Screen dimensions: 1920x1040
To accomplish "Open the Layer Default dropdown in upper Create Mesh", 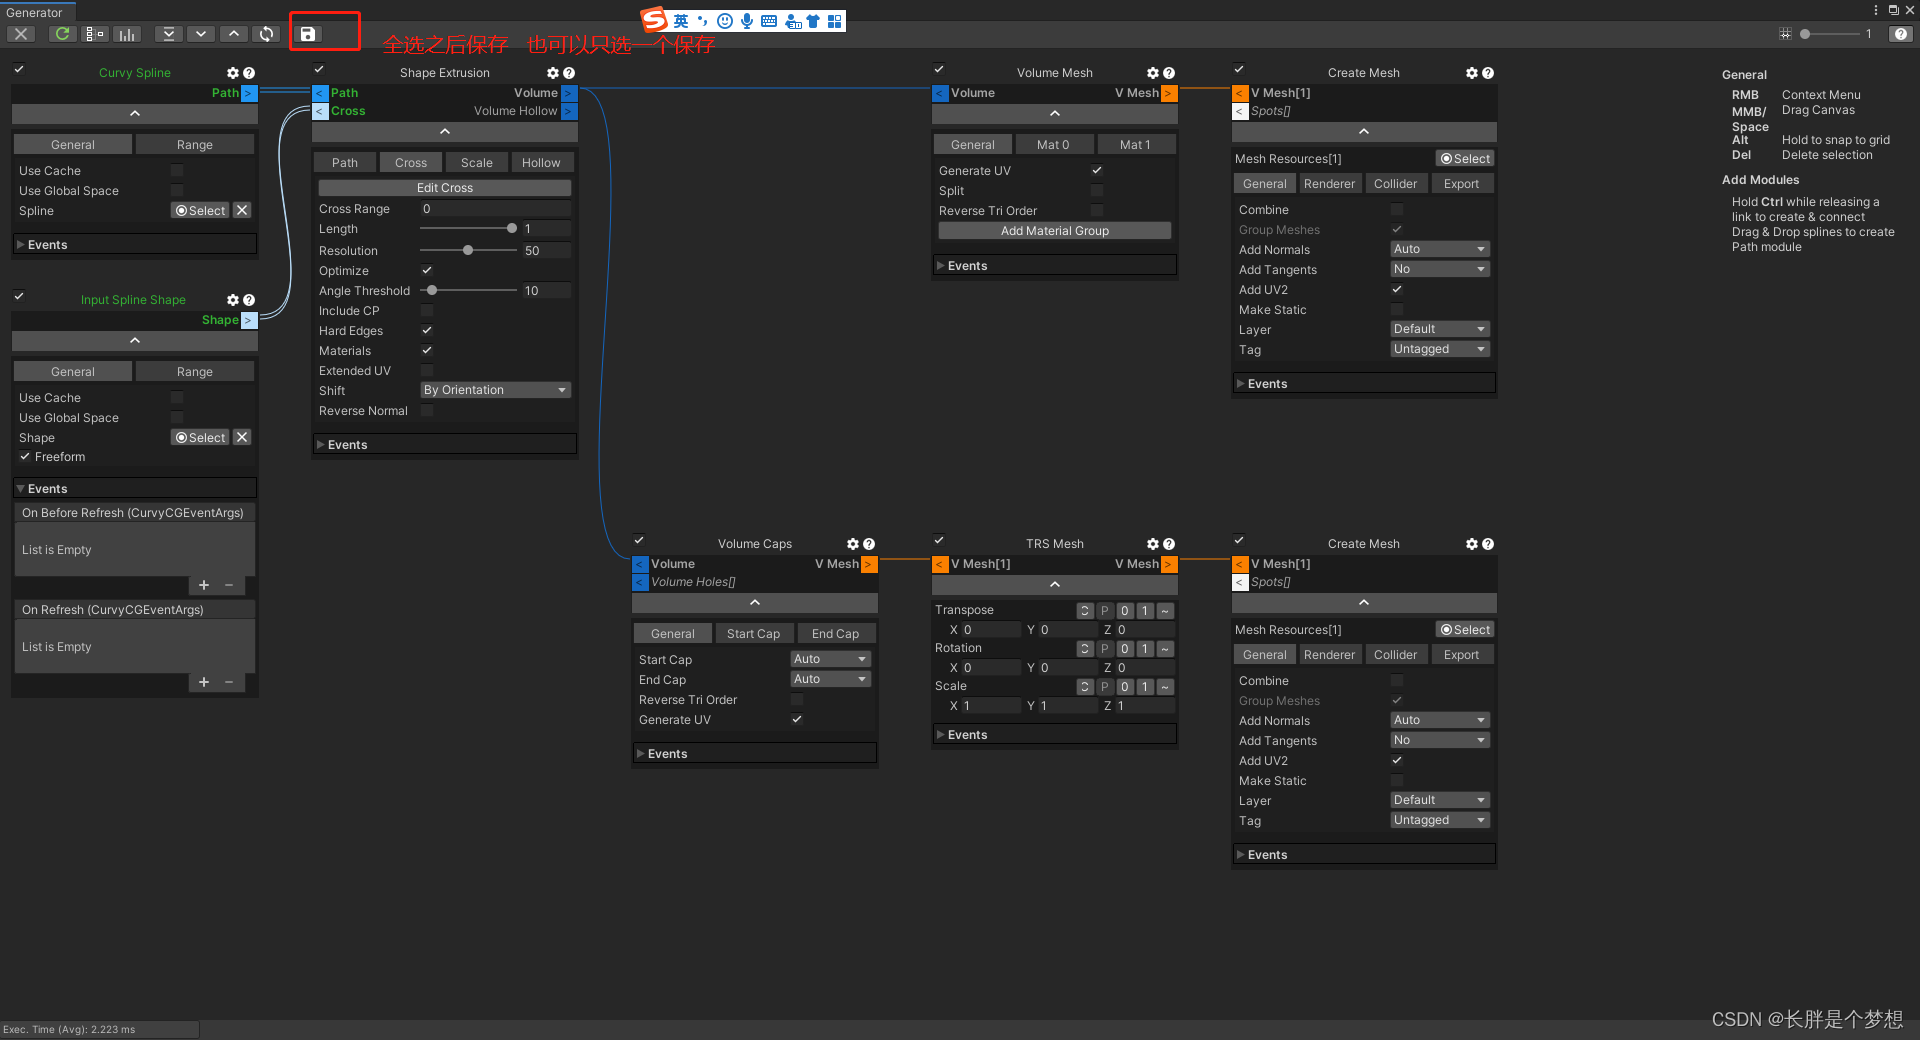I will [1440, 329].
